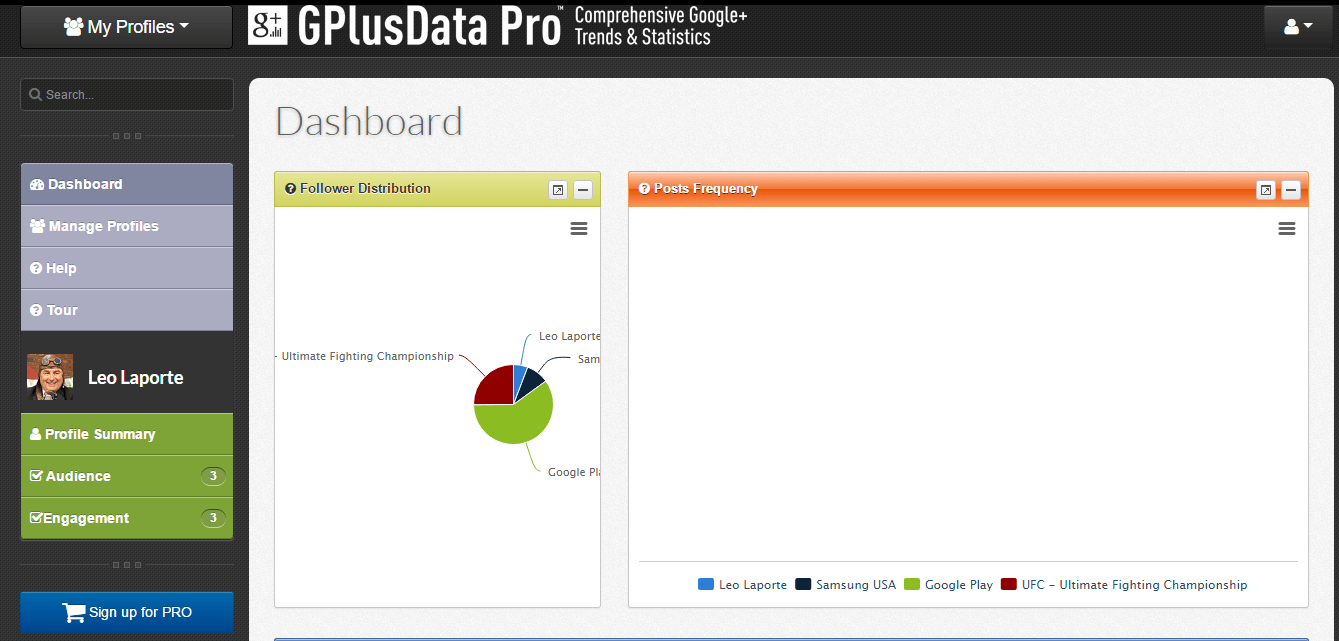Expand Posts Frequency widget to fullscreen
The width and height of the screenshot is (1339, 641).
coord(1266,189)
